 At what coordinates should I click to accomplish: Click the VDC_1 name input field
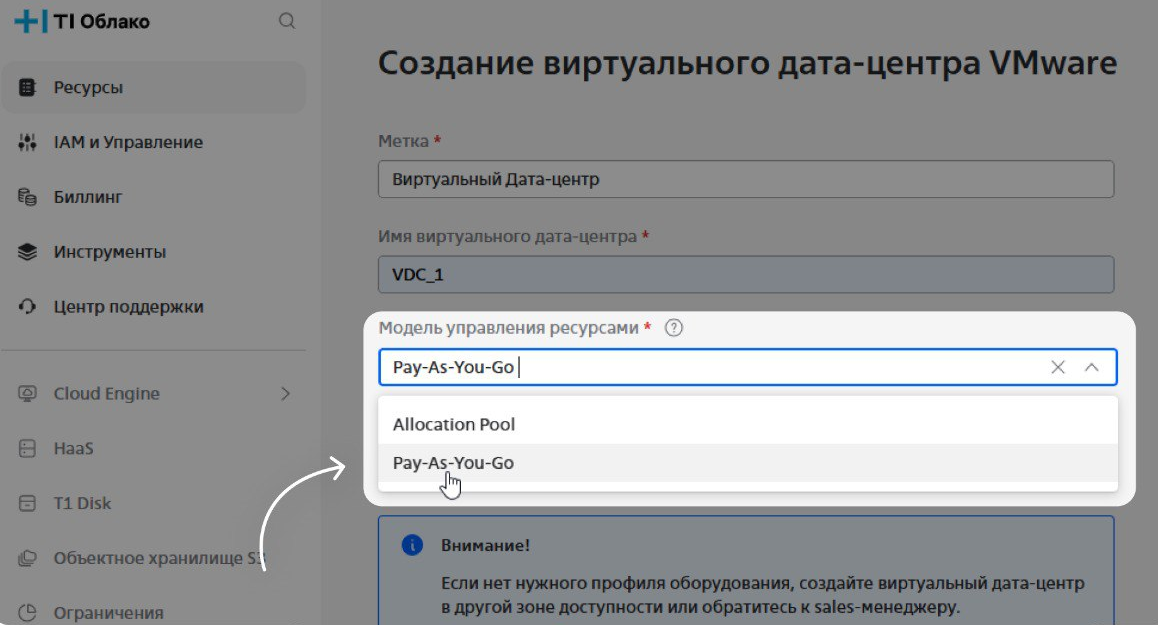pos(745,275)
